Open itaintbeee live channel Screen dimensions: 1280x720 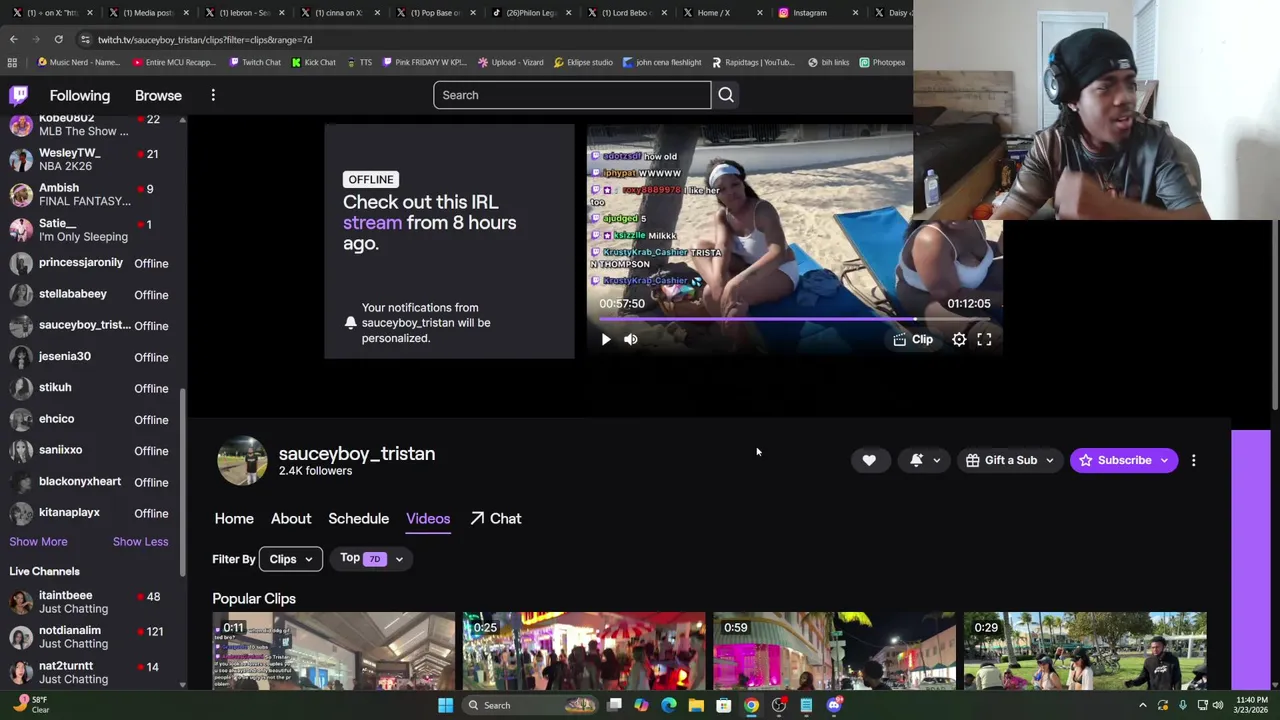tap(92, 602)
